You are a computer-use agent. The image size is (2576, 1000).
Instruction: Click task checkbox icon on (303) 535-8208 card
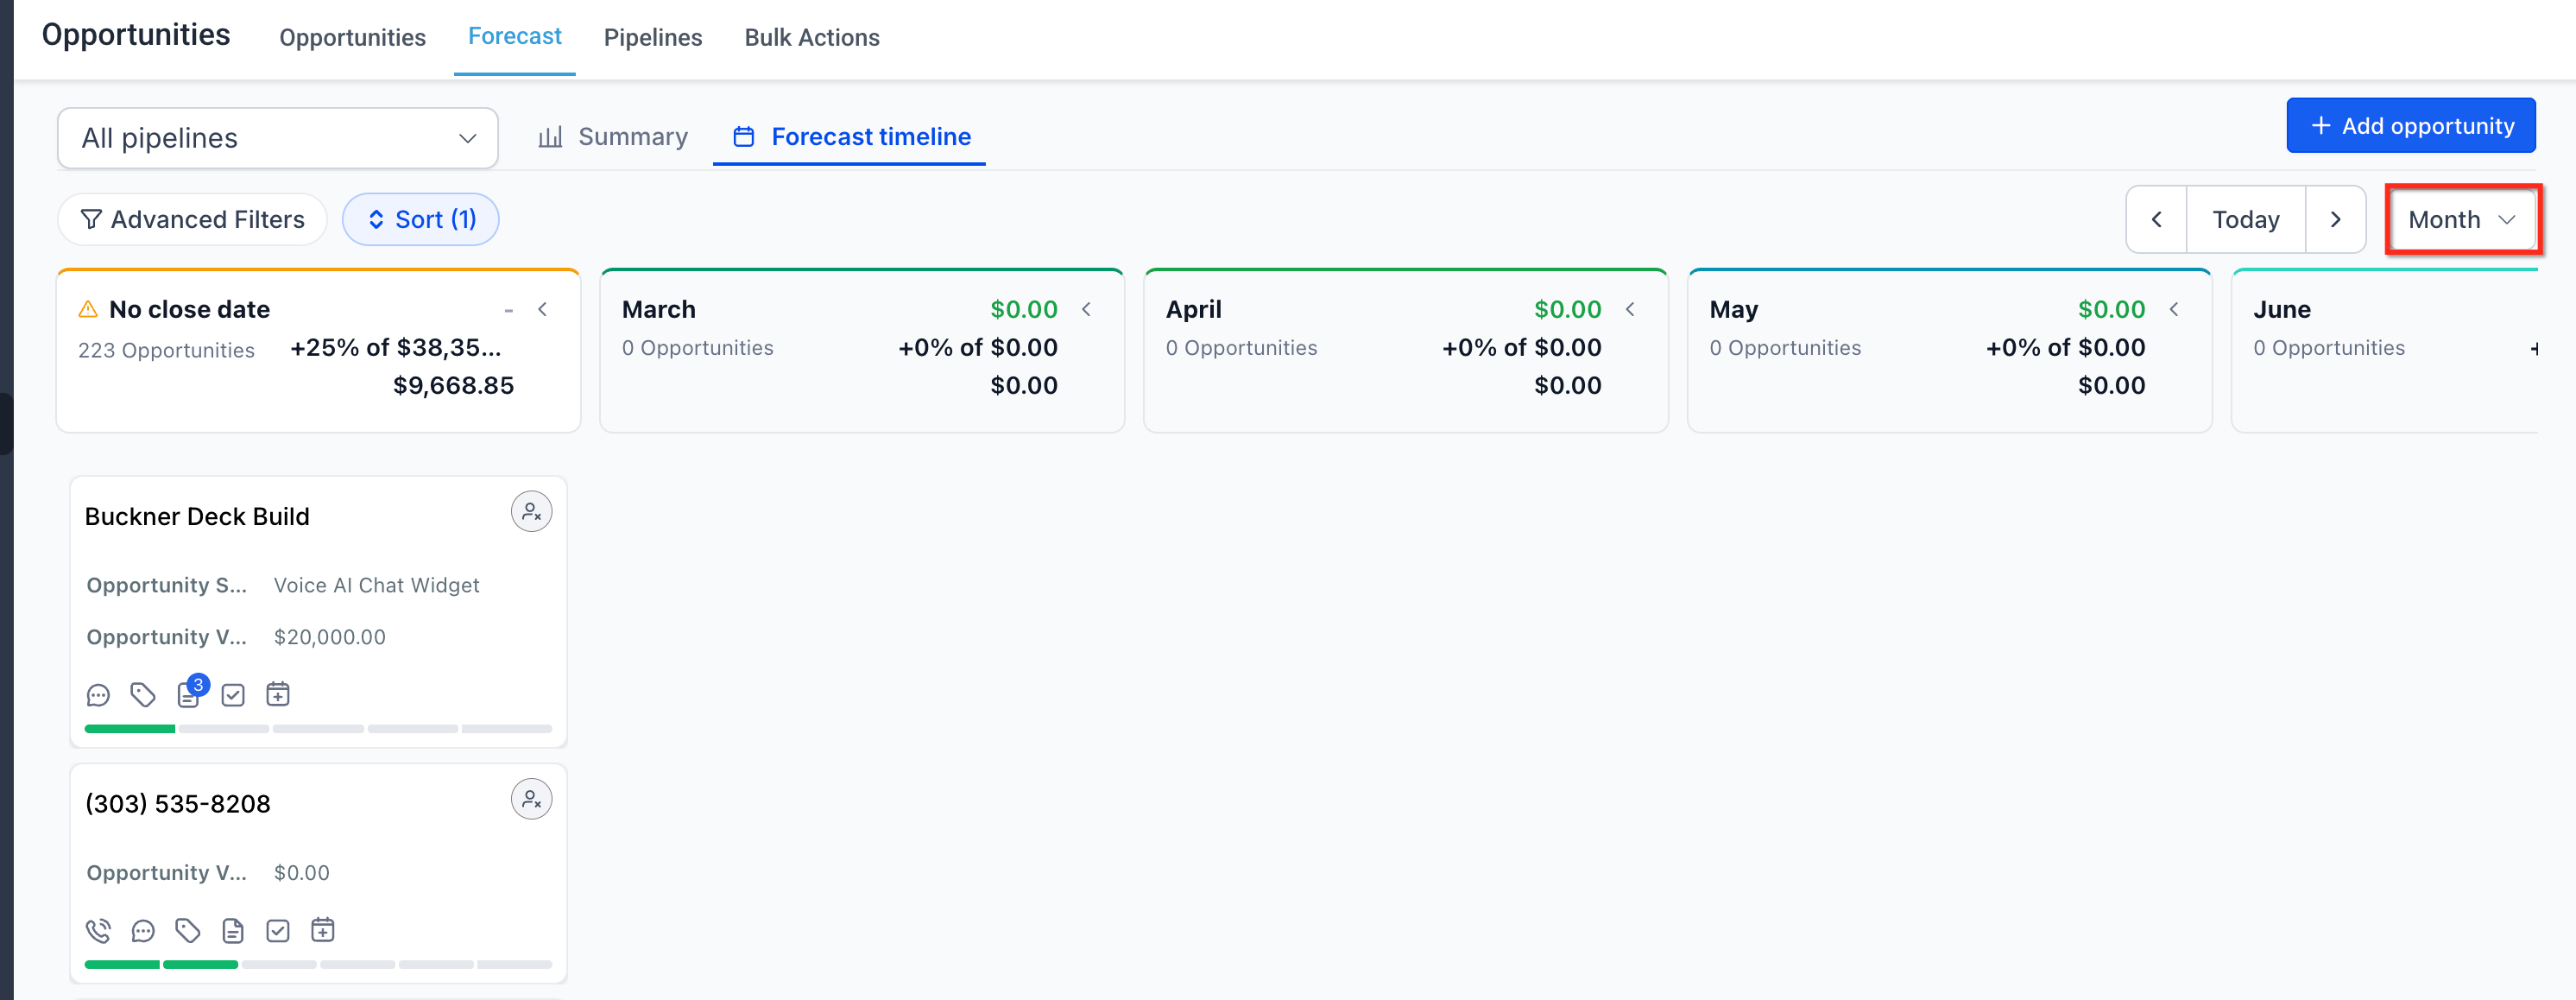pos(278,931)
